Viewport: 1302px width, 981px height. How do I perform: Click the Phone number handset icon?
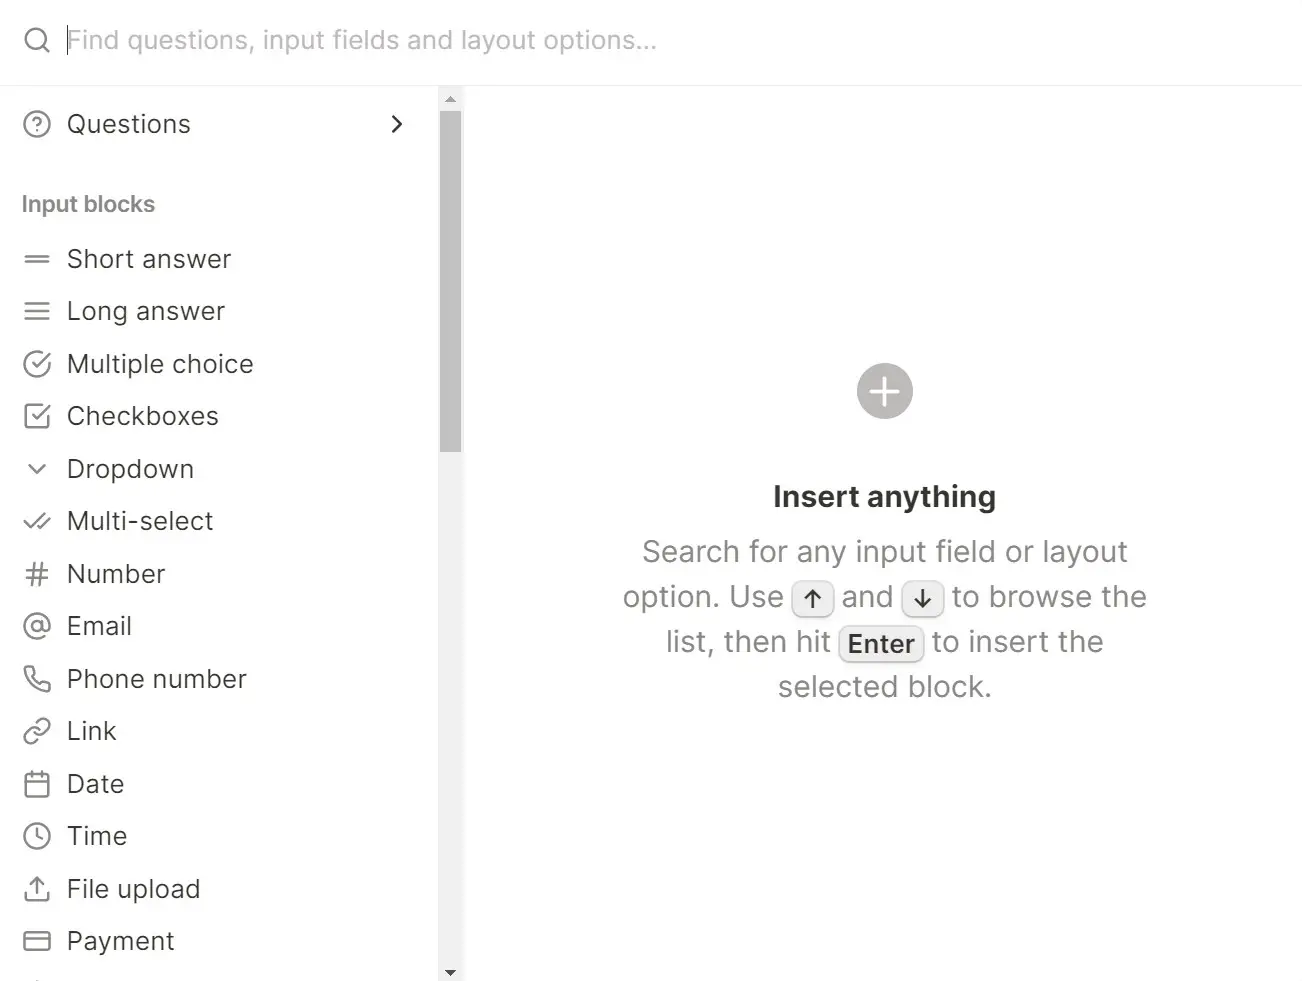click(37, 679)
